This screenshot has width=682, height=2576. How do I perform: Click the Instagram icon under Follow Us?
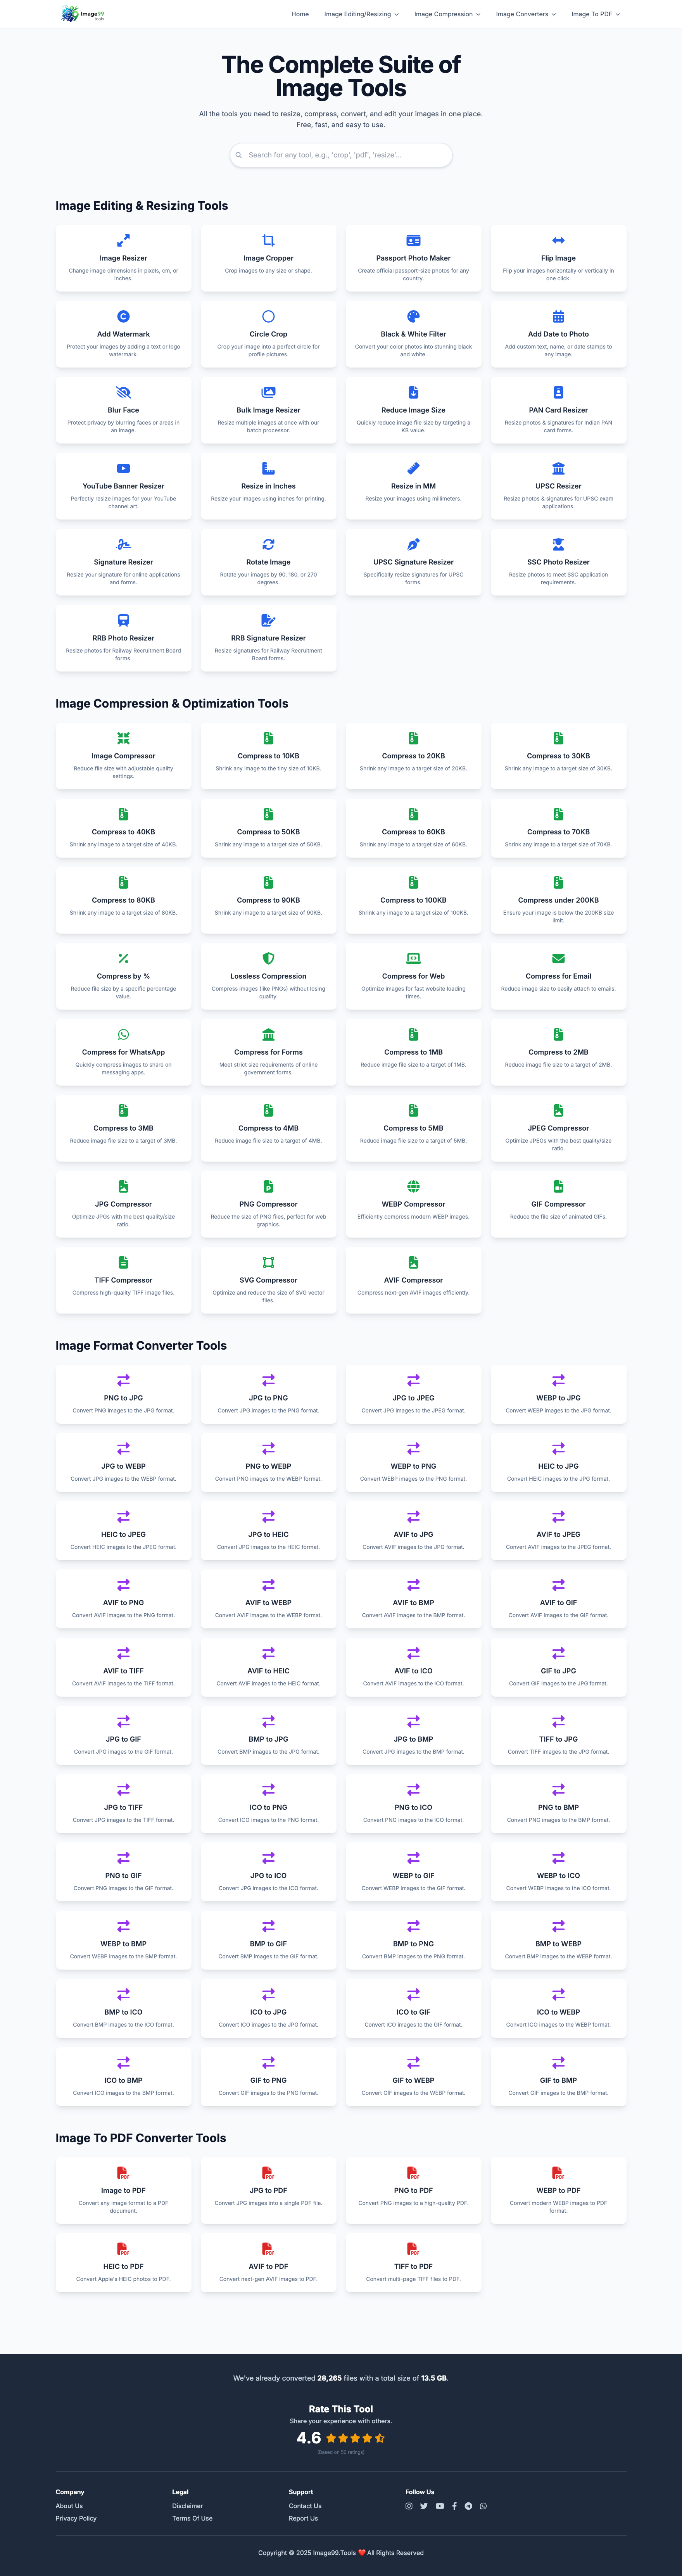coord(409,2506)
